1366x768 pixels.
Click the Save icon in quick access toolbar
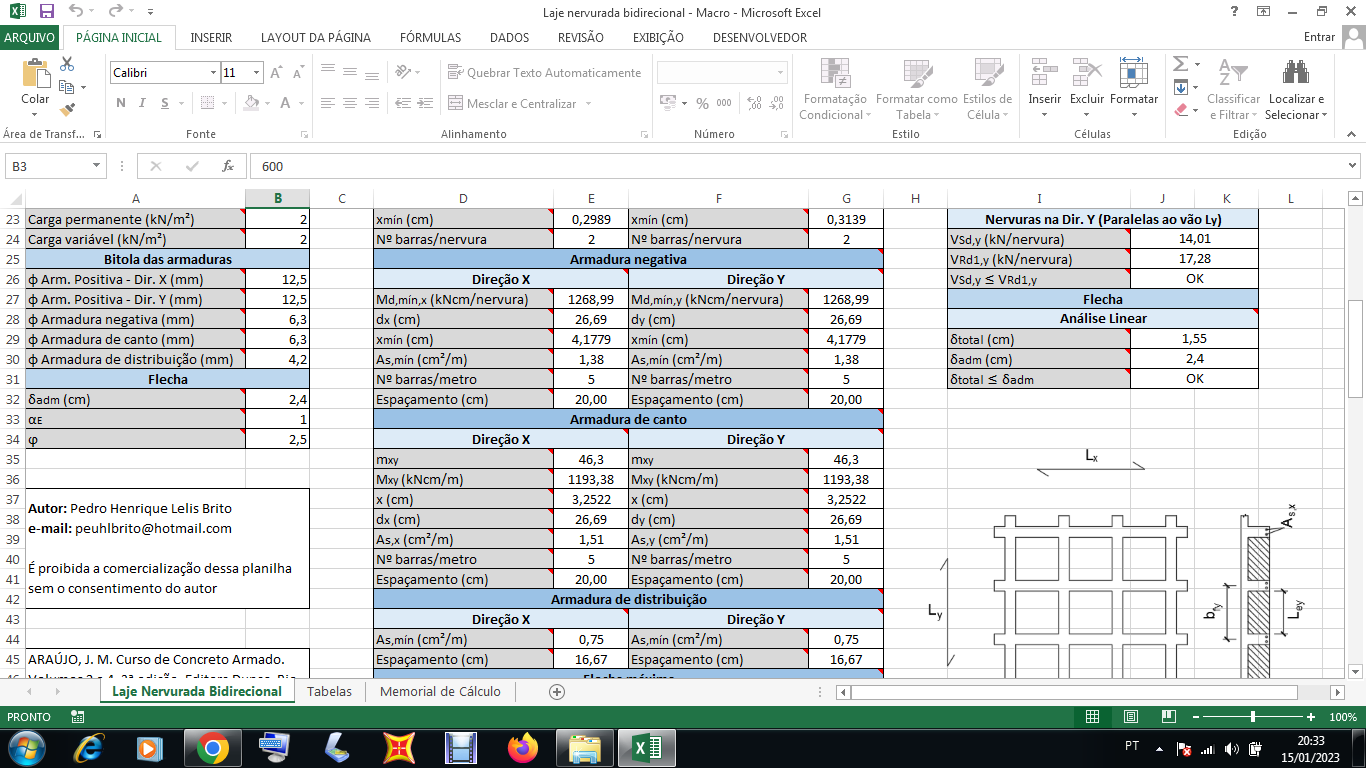point(47,12)
